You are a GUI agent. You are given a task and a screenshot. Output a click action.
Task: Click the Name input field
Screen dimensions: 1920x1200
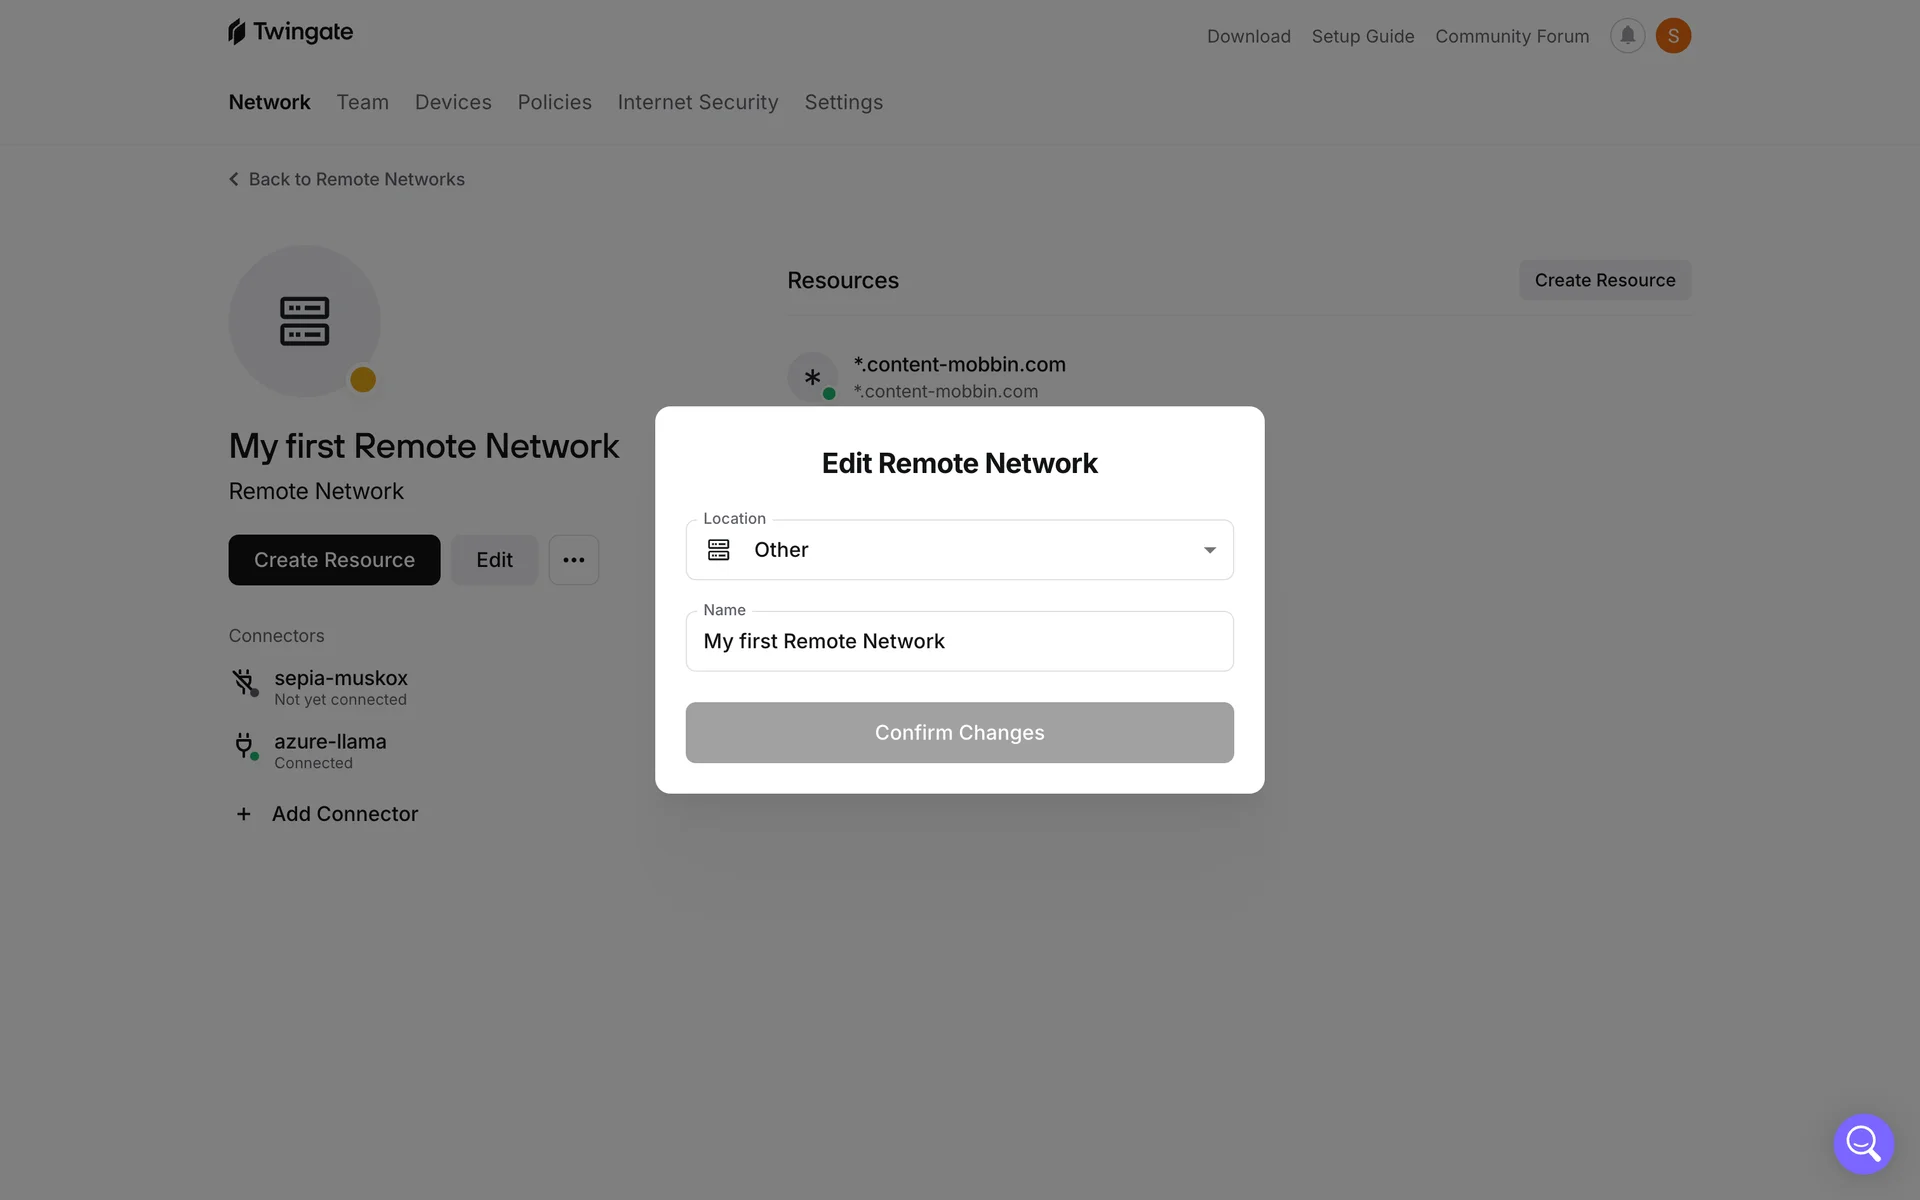point(960,641)
